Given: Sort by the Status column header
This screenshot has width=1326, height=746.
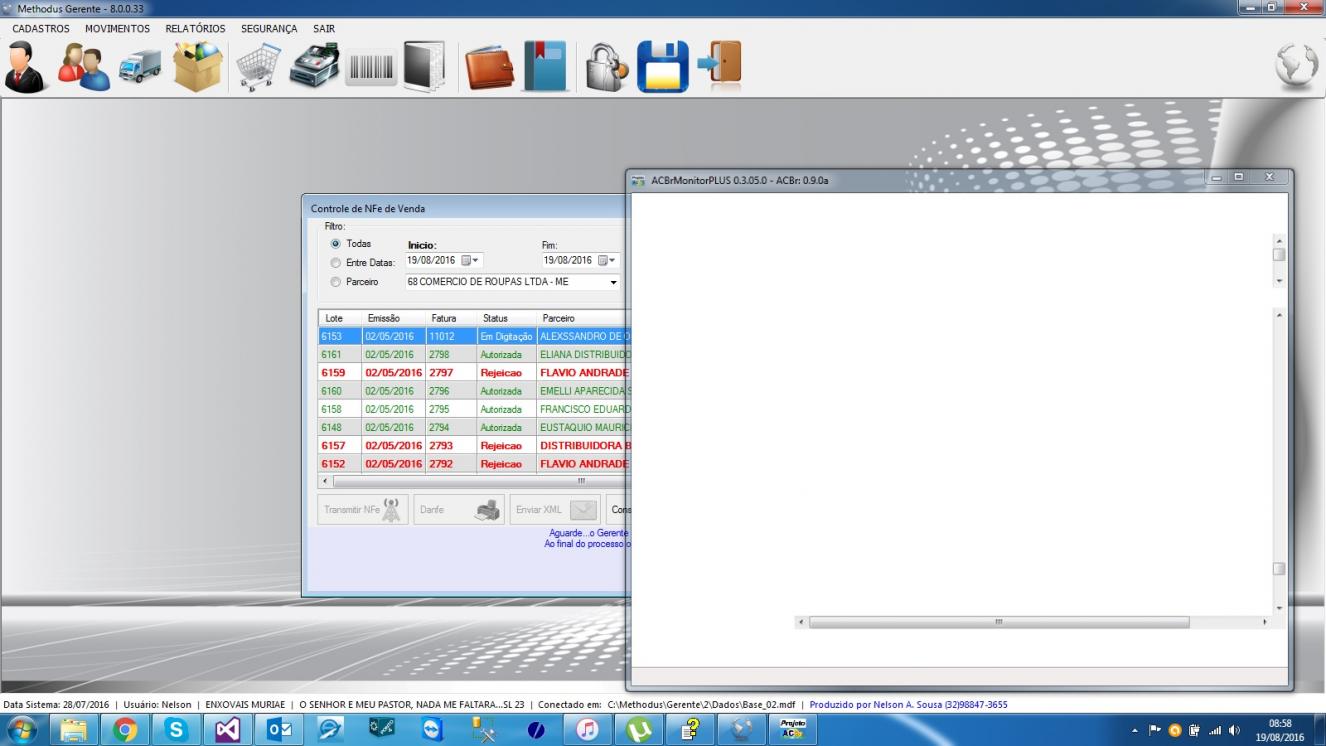Looking at the screenshot, I should pos(507,318).
